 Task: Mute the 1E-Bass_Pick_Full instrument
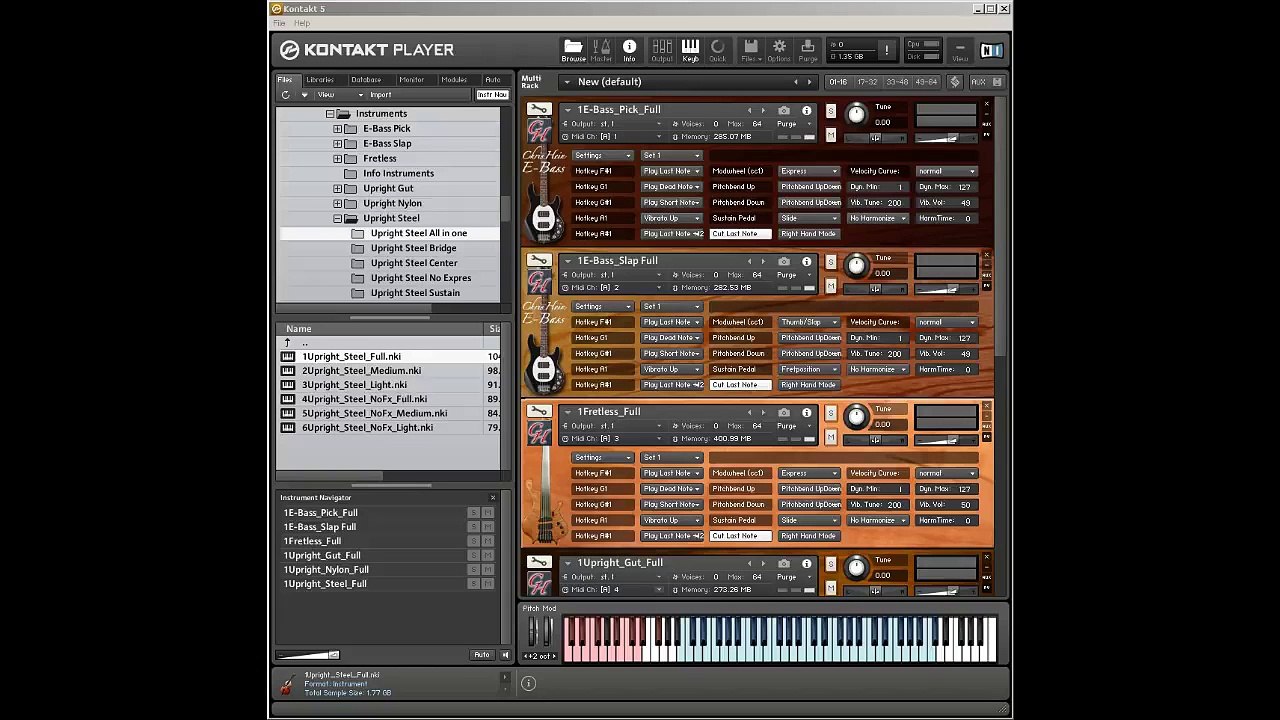coord(830,135)
